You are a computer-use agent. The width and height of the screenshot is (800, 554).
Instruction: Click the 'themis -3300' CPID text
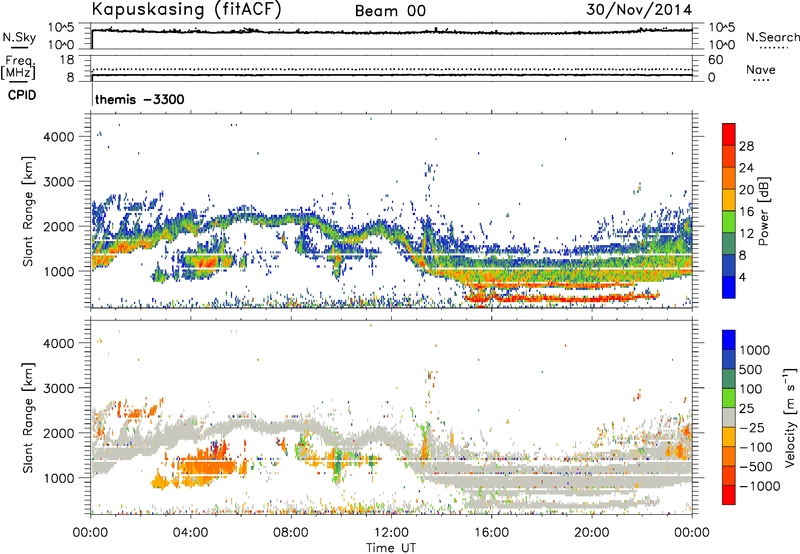pos(140,99)
